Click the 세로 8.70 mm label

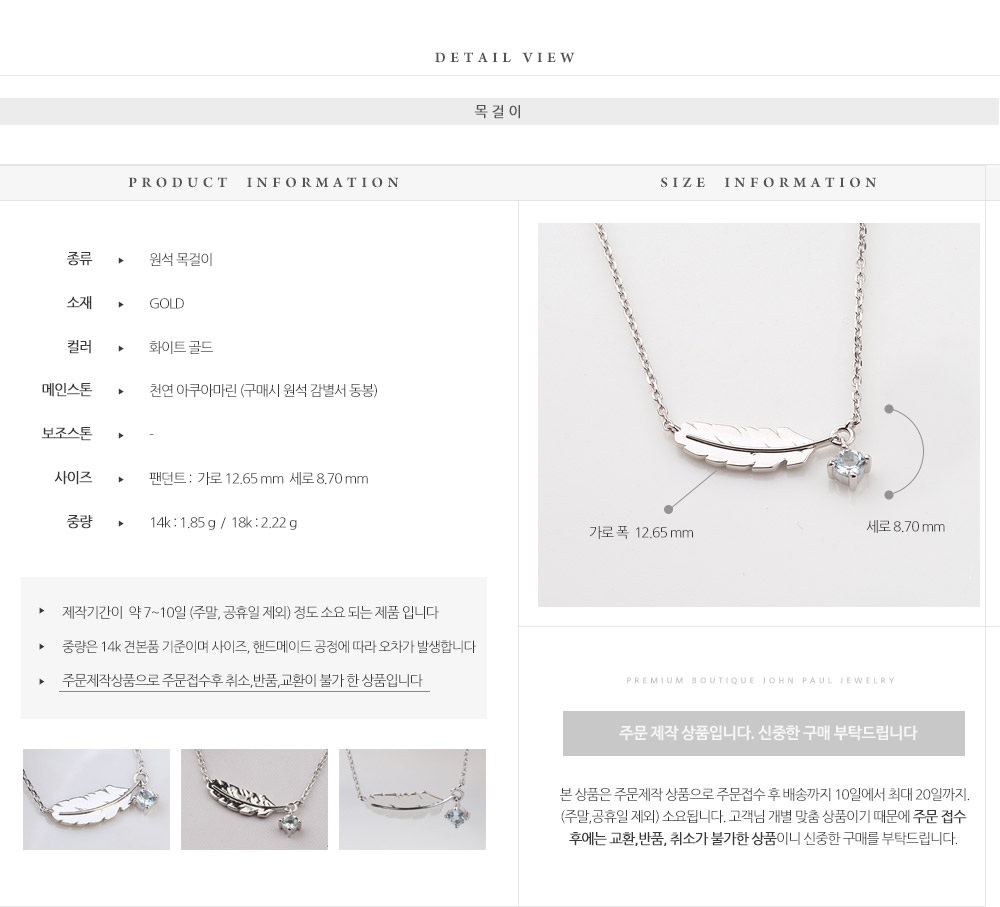point(906,527)
